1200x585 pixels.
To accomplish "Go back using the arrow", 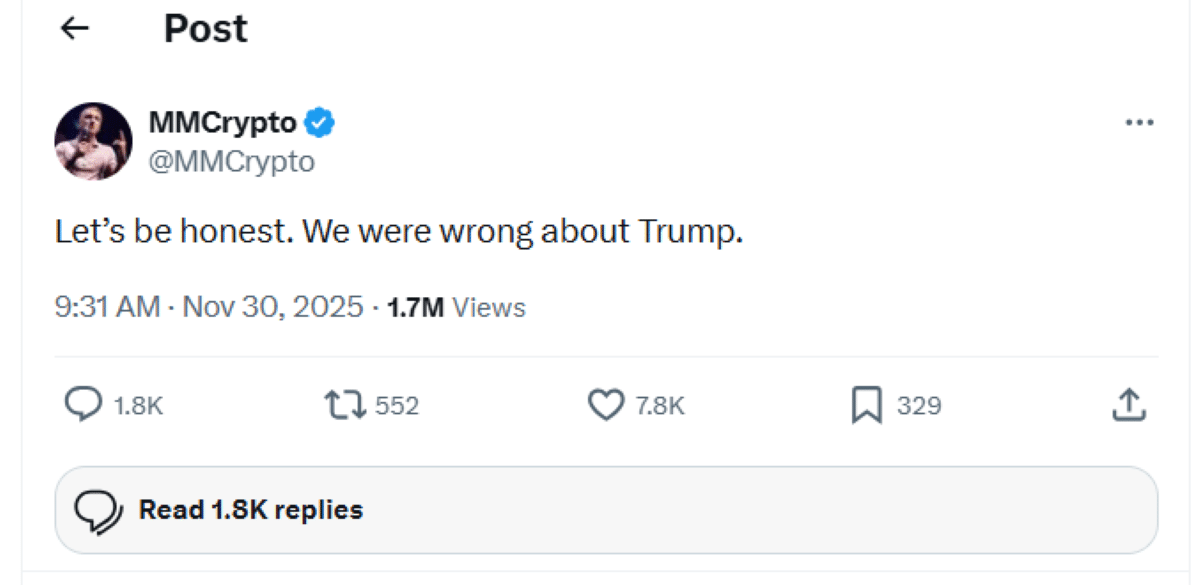I will pos(72,27).
